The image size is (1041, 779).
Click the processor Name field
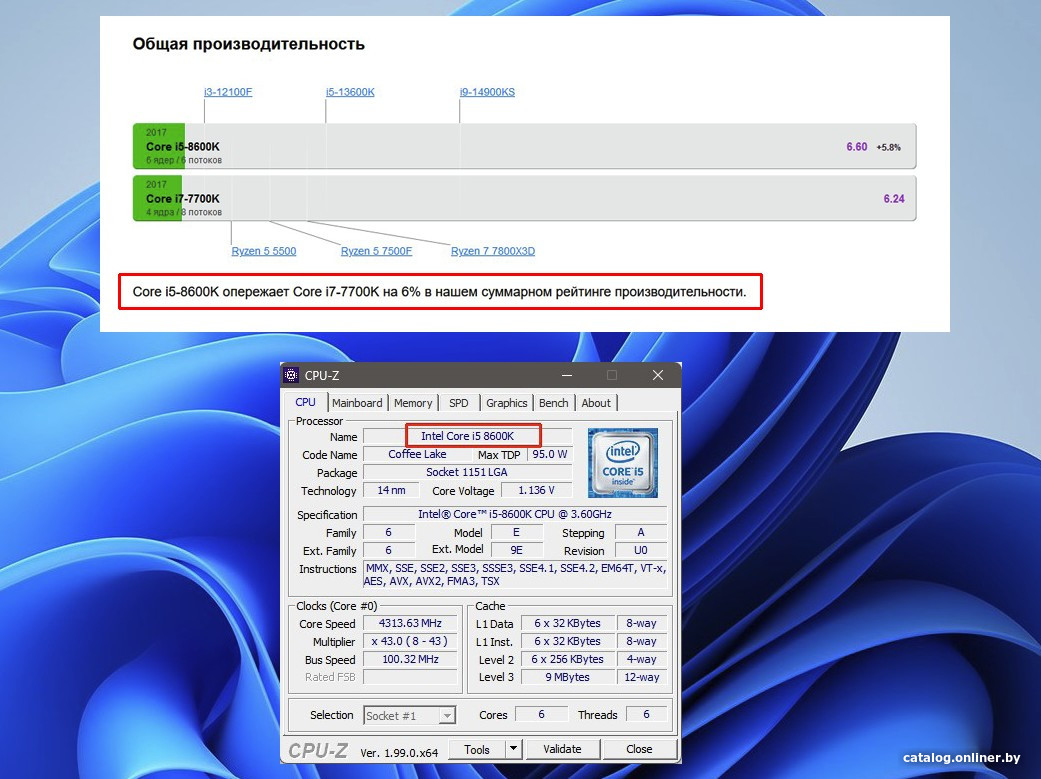(x=467, y=436)
